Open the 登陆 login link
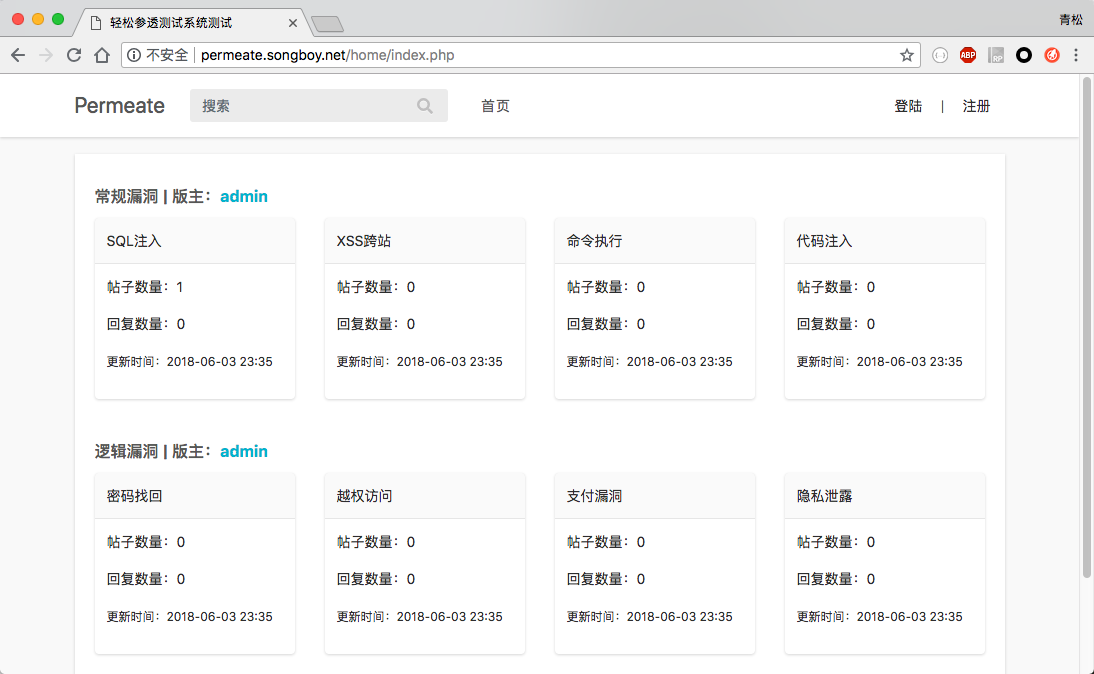 pyautogui.click(x=908, y=106)
